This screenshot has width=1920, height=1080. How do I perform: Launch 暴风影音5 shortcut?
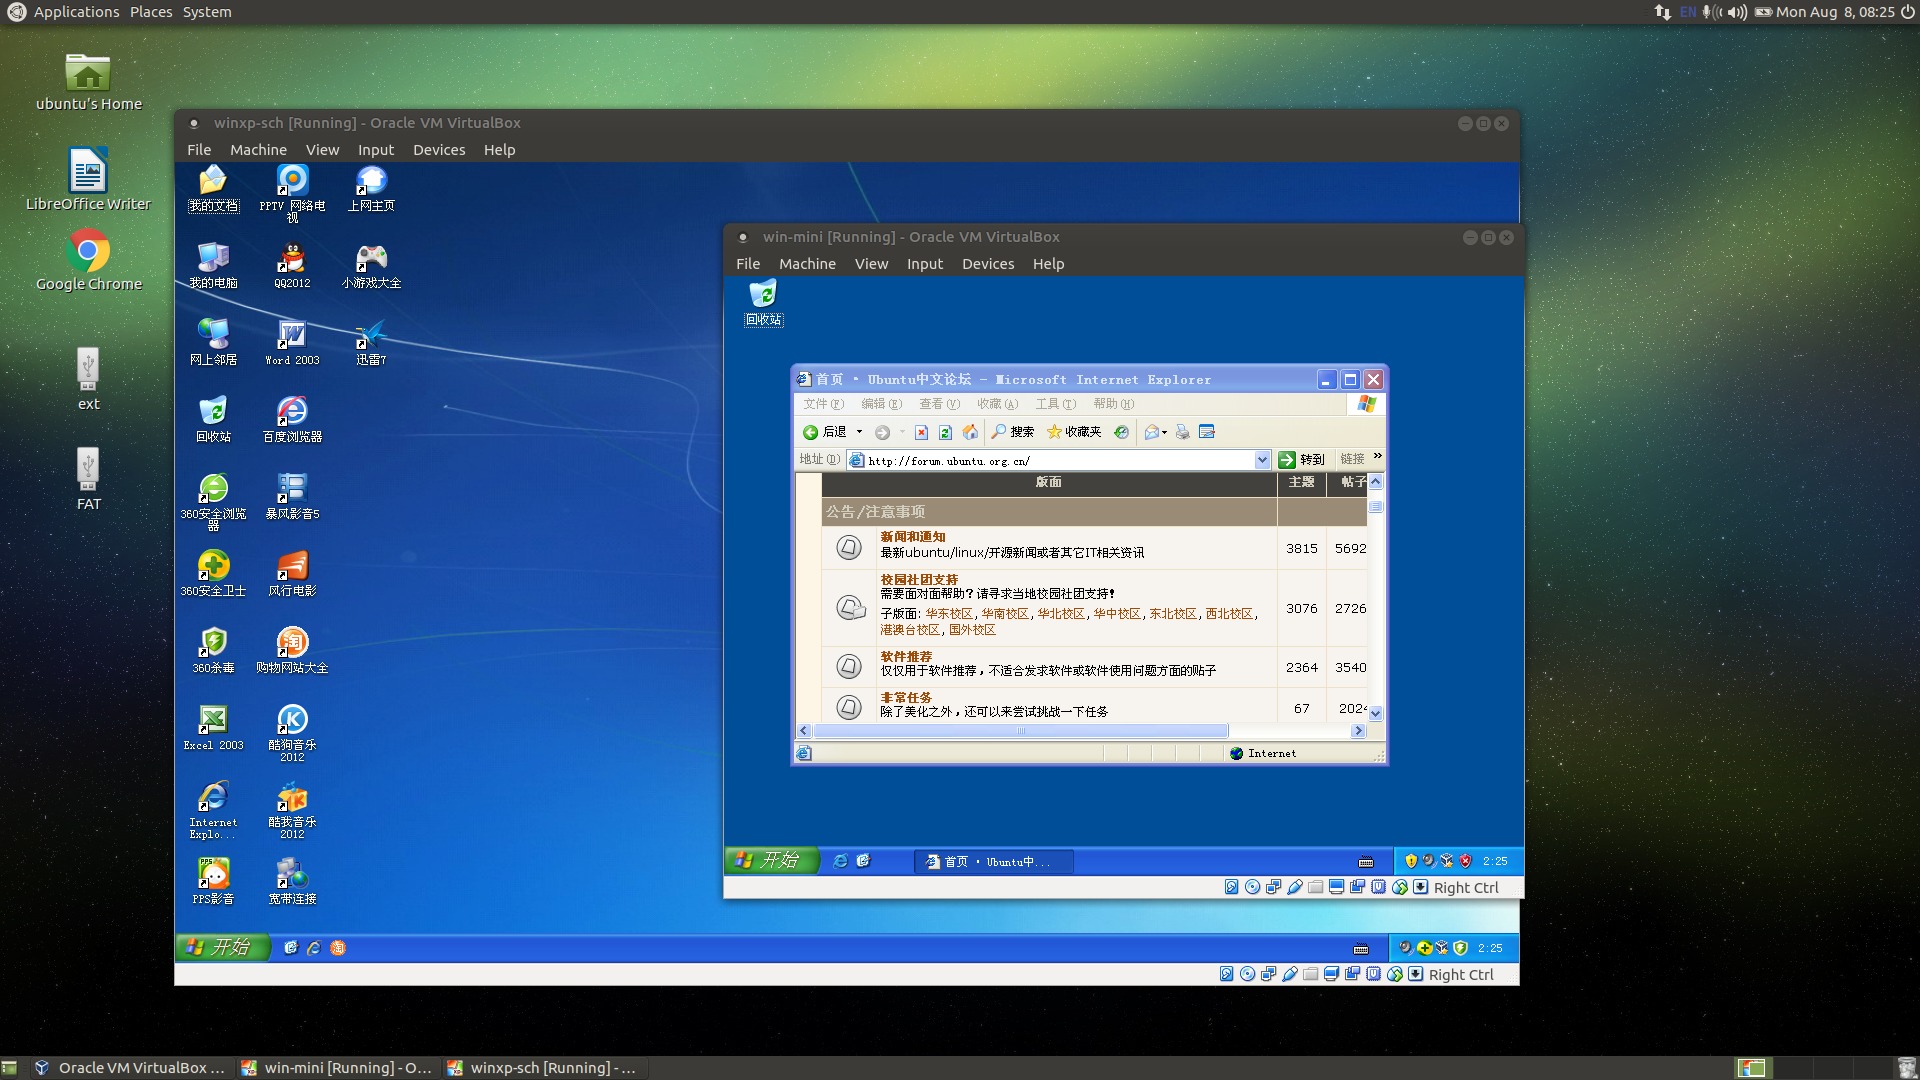[292, 496]
